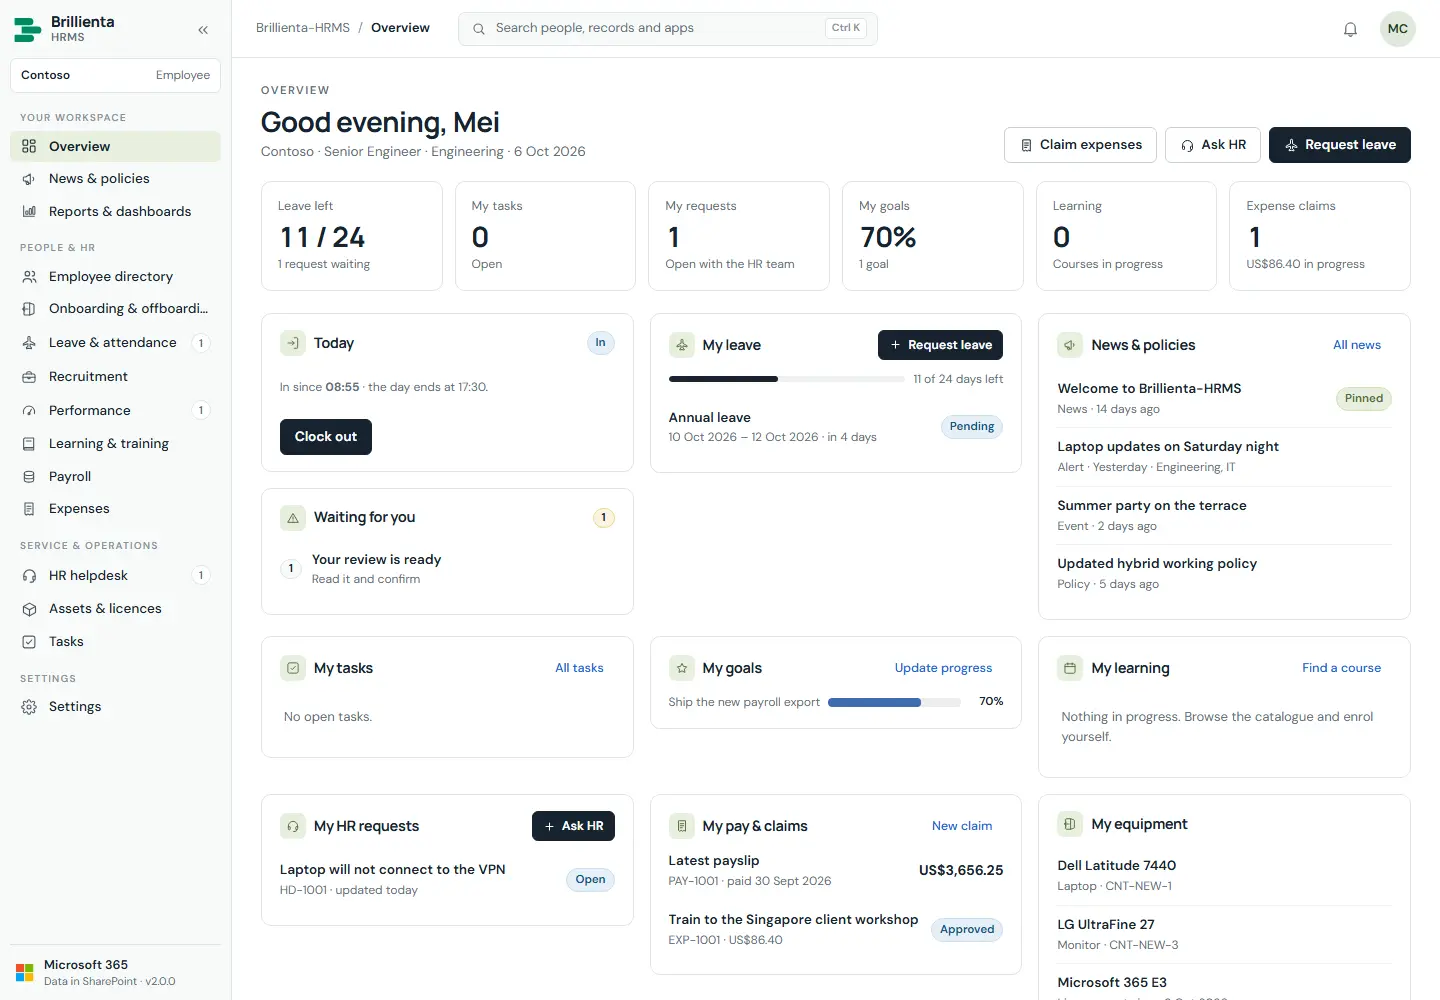Open Employee directory
The width and height of the screenshot is (1440, 1000).
click(115, 276)
